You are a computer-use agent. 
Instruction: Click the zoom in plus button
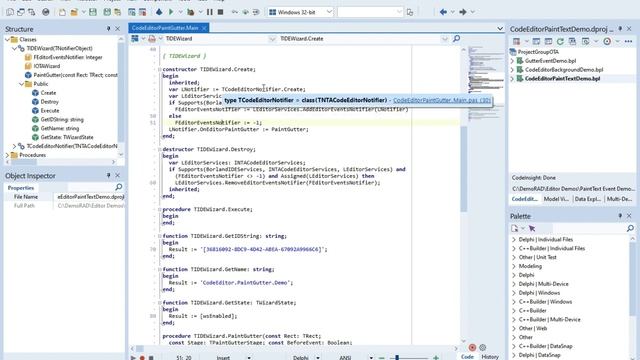(x=436, y=358)
